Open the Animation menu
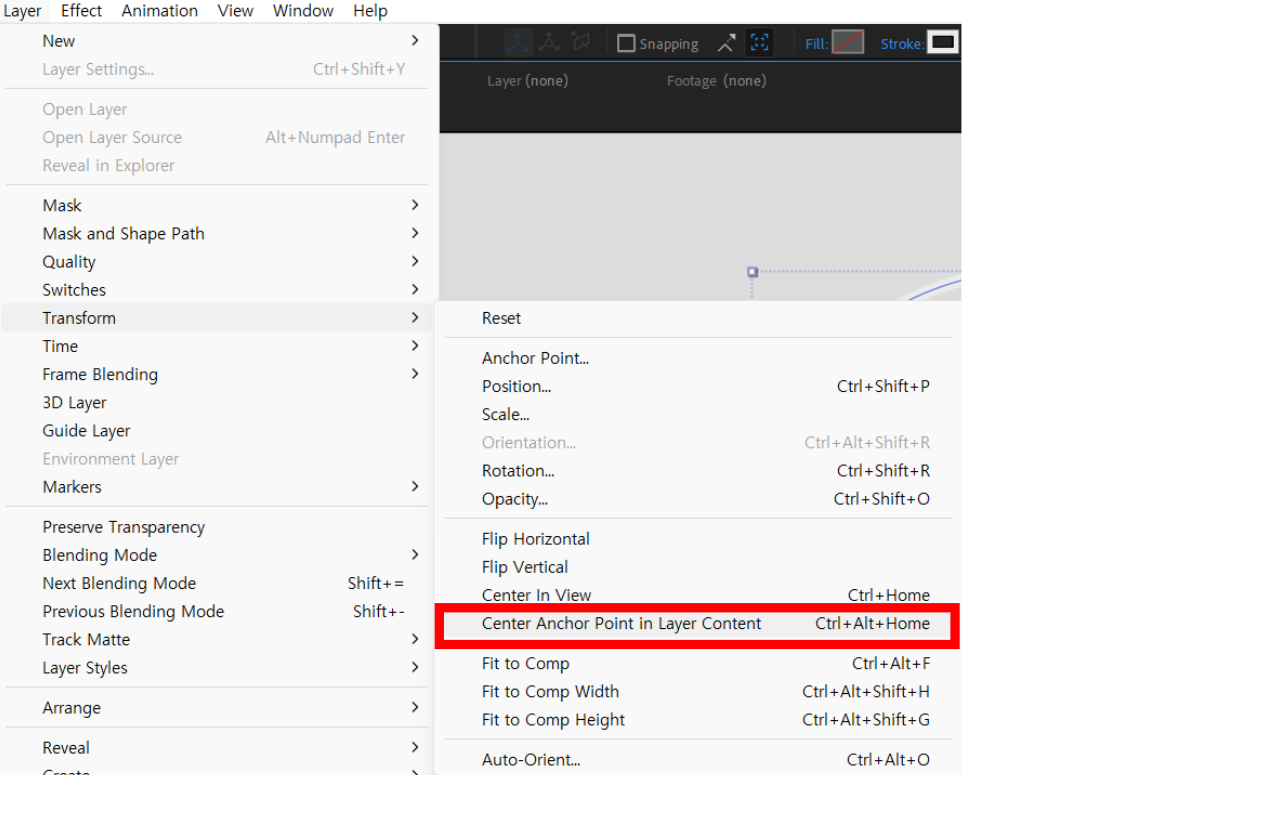This screenshot has height=820, width=1280. coord(160,11)
